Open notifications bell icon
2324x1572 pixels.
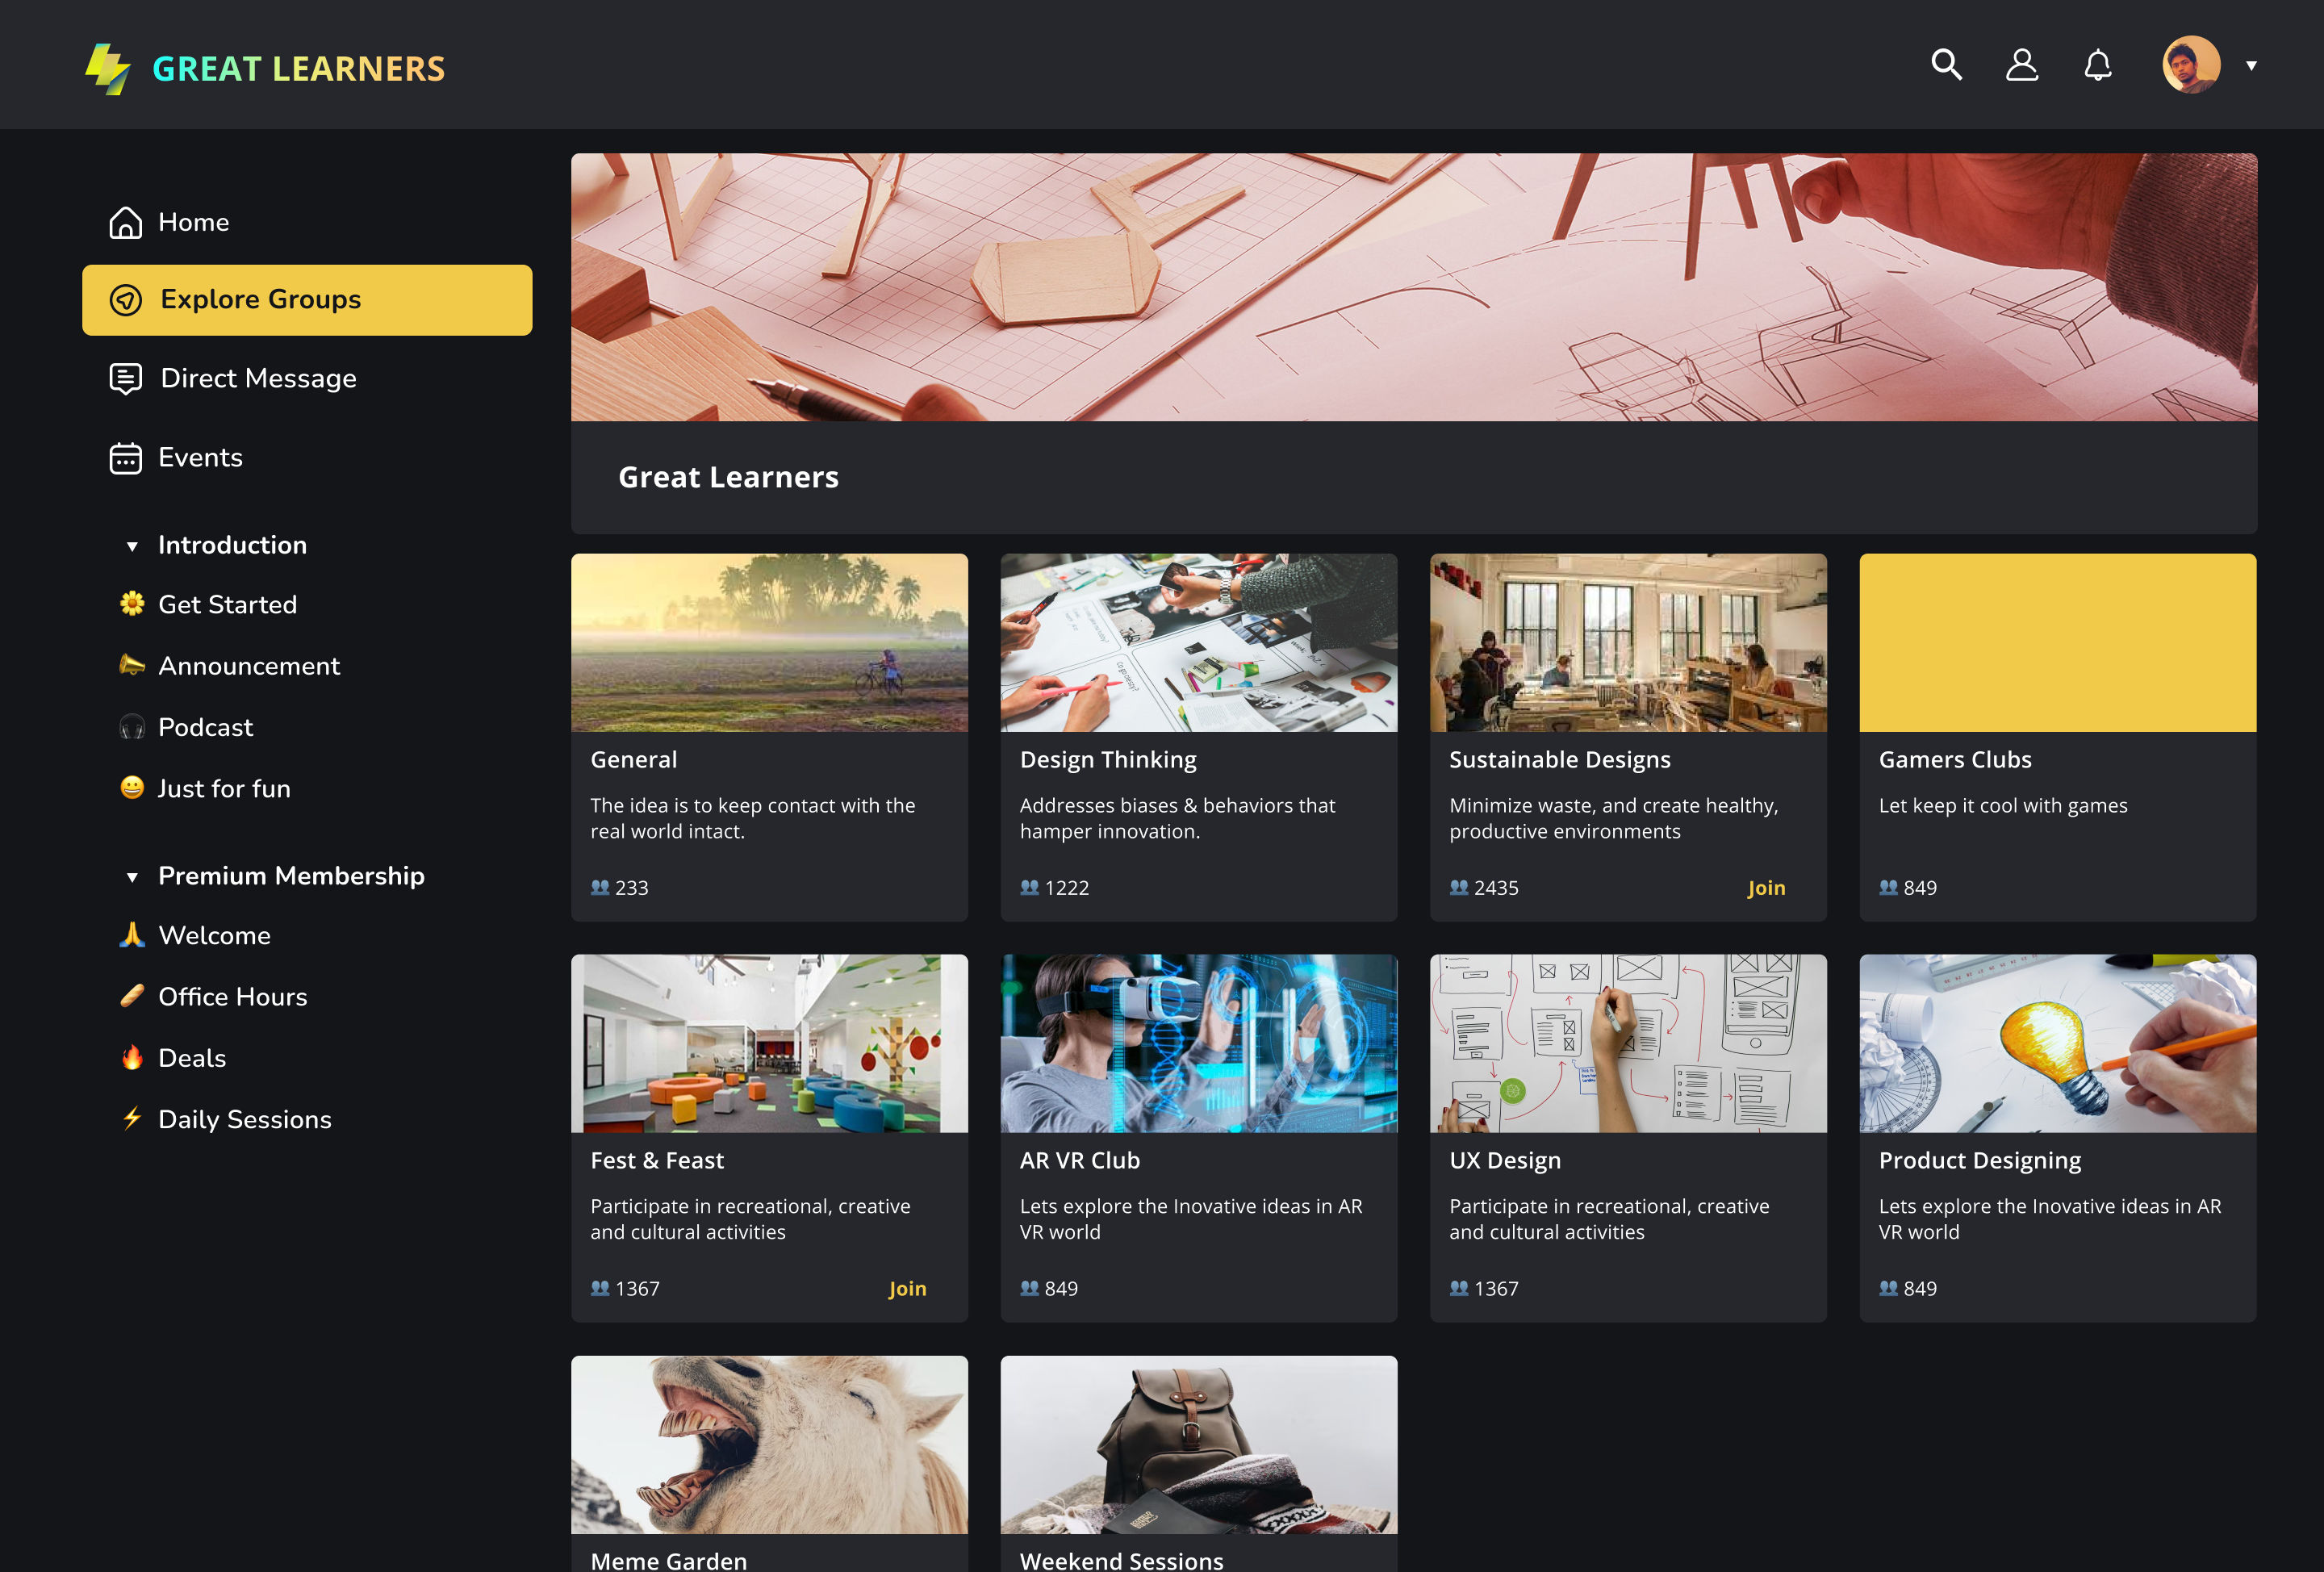(x=2097, y=65)
